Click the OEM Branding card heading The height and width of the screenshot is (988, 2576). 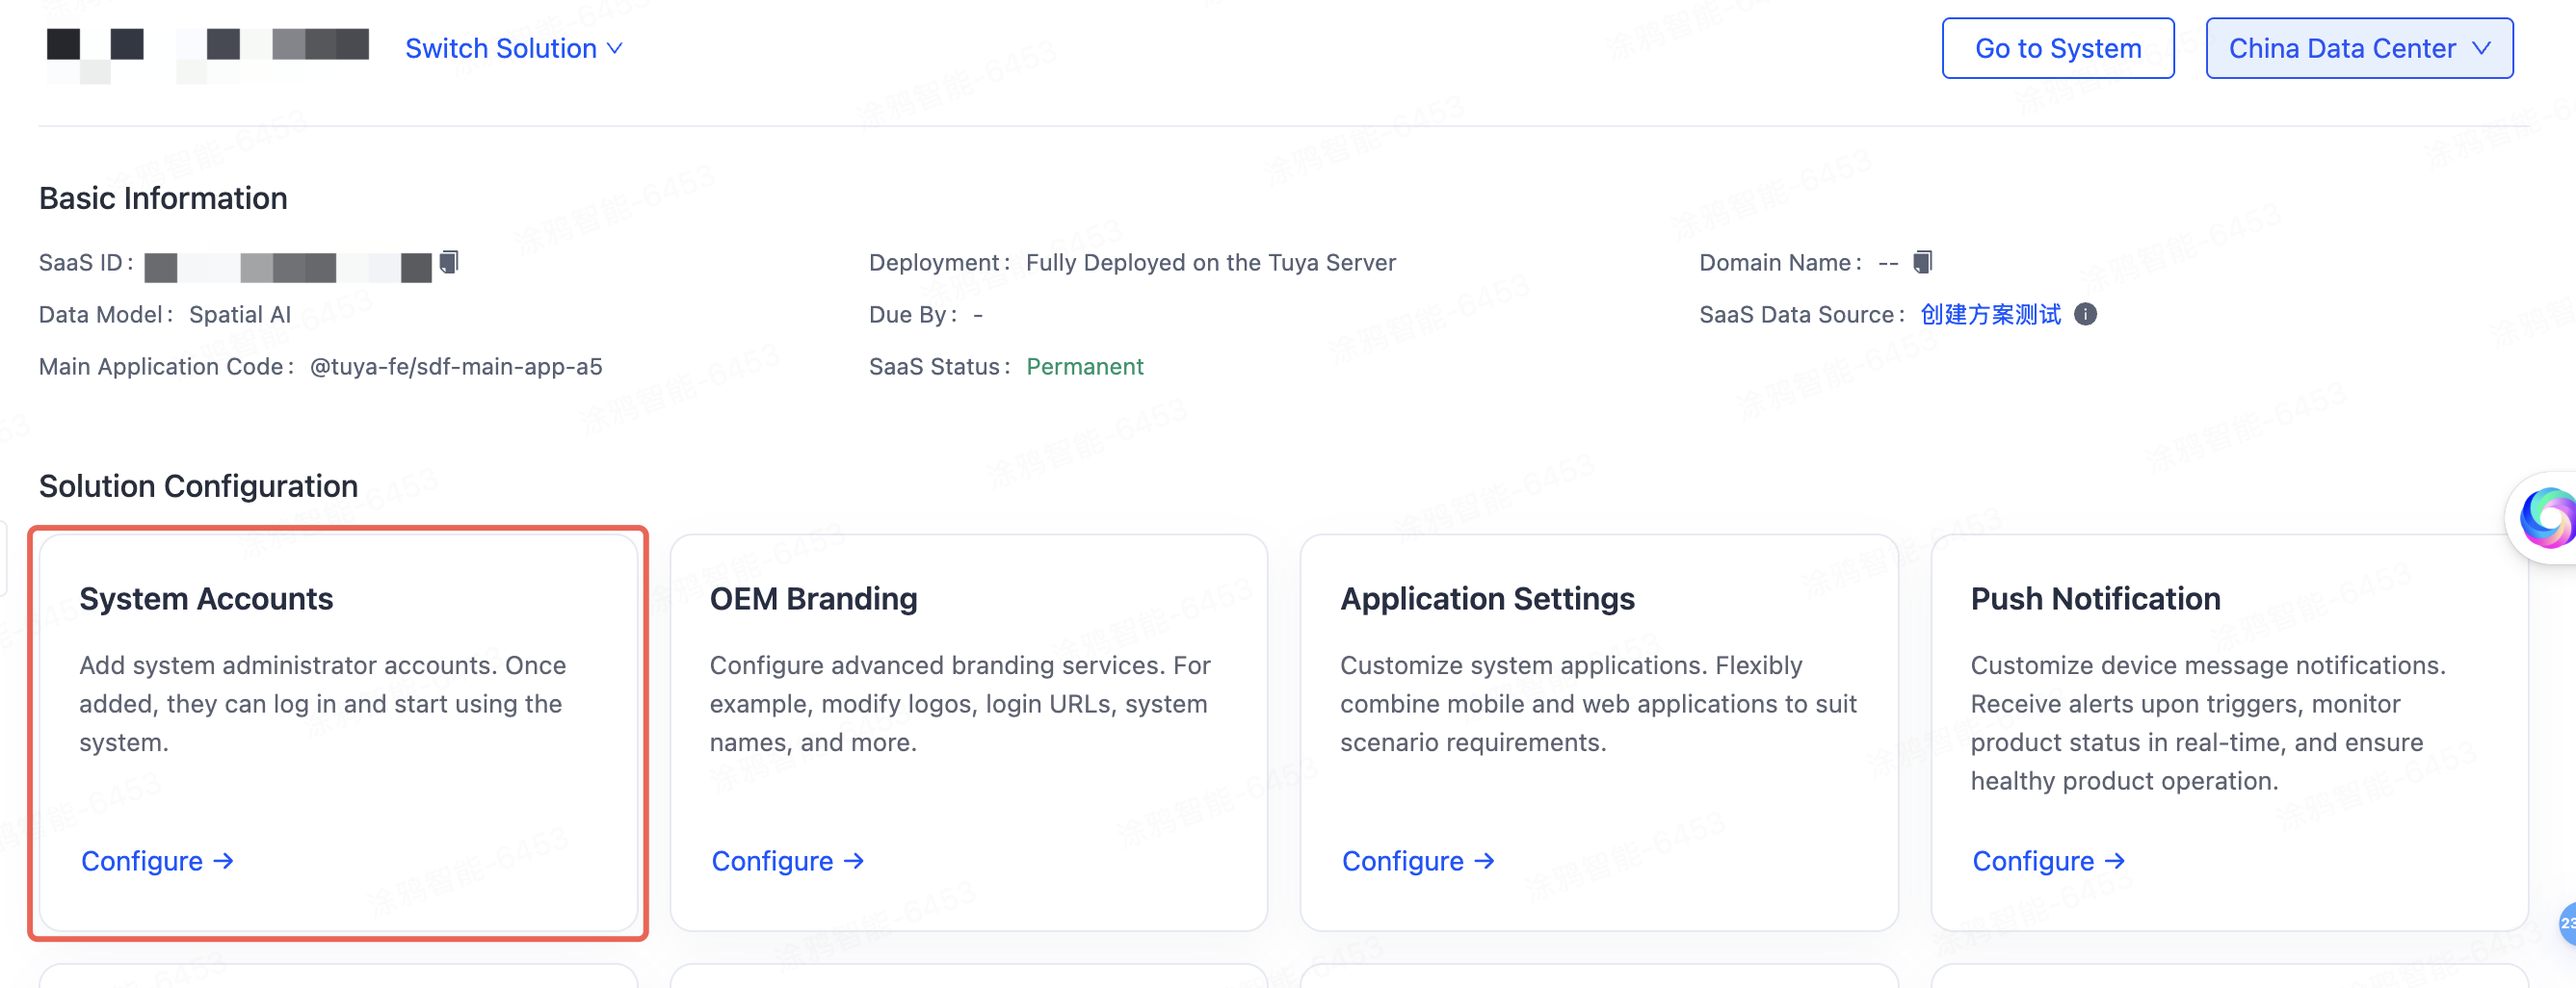pos(813,598)
